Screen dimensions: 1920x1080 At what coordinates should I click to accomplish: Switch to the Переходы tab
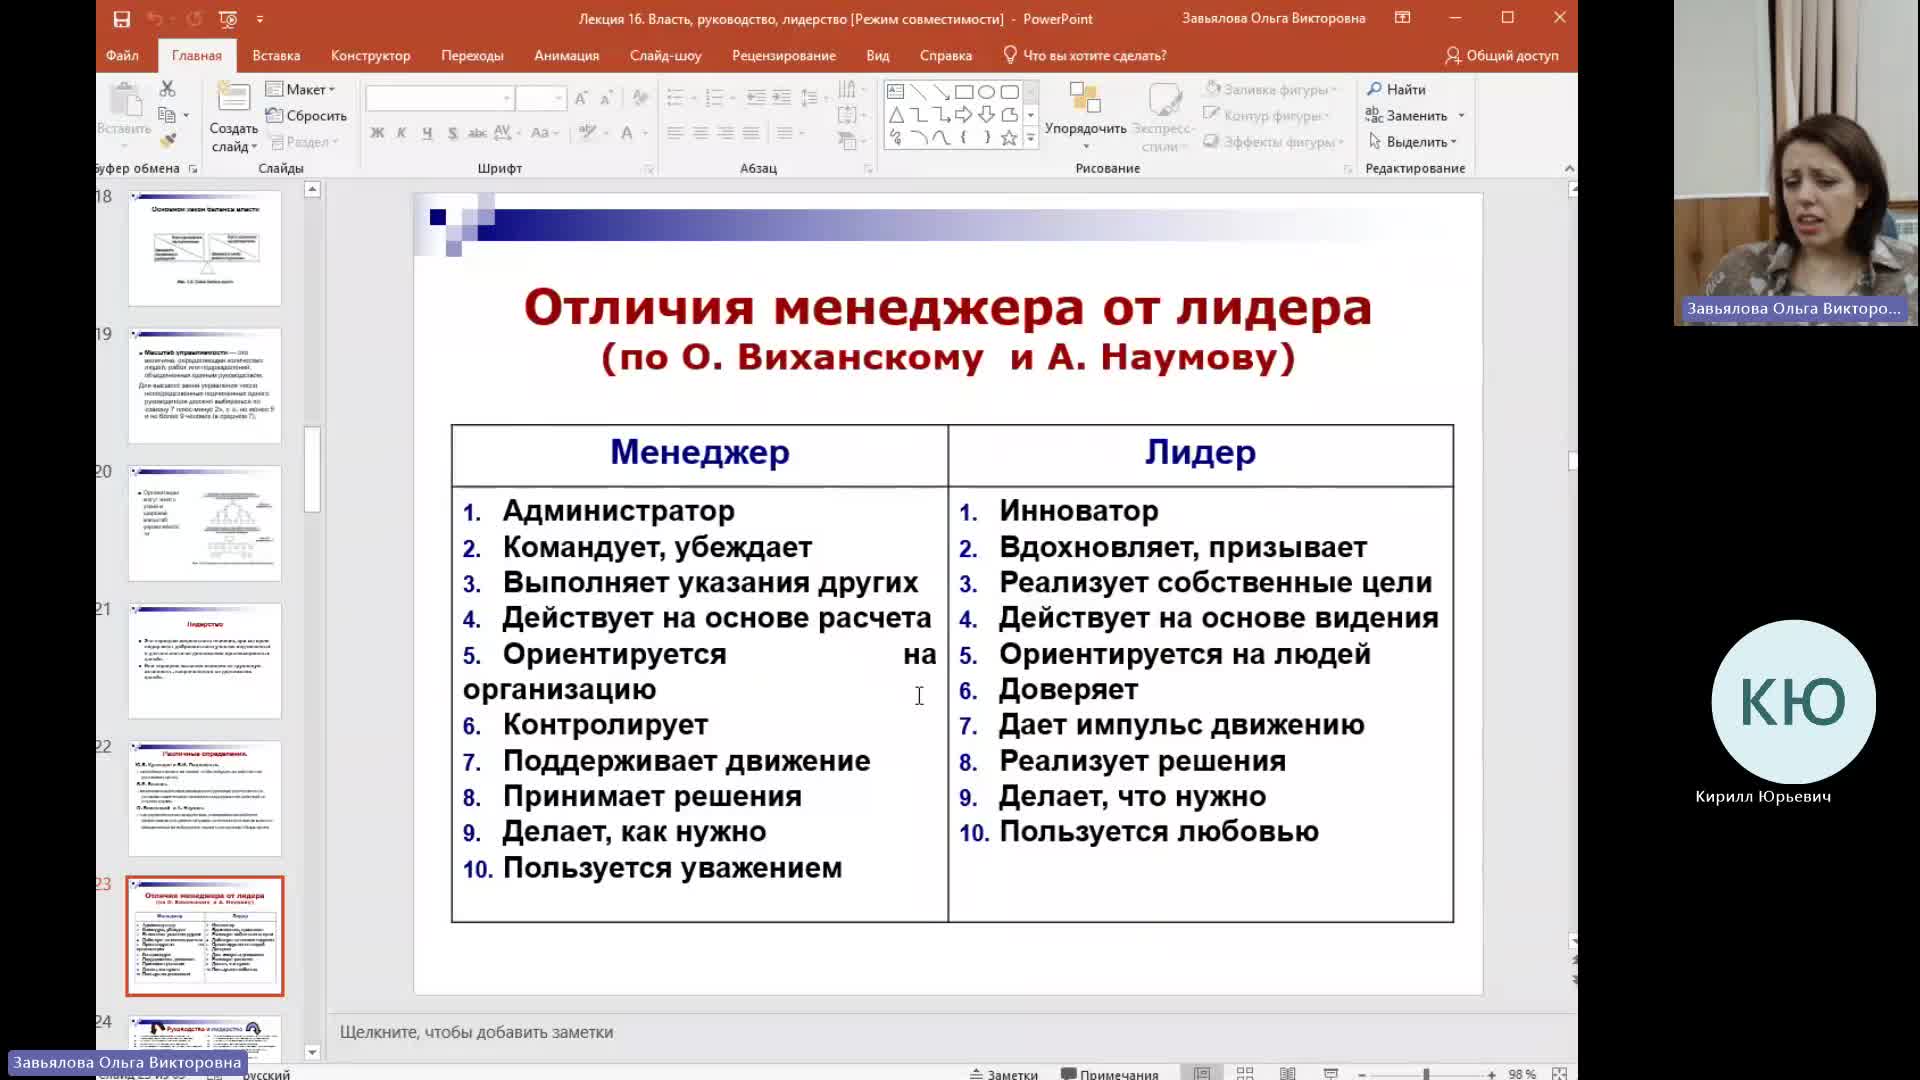pos(472,55)
